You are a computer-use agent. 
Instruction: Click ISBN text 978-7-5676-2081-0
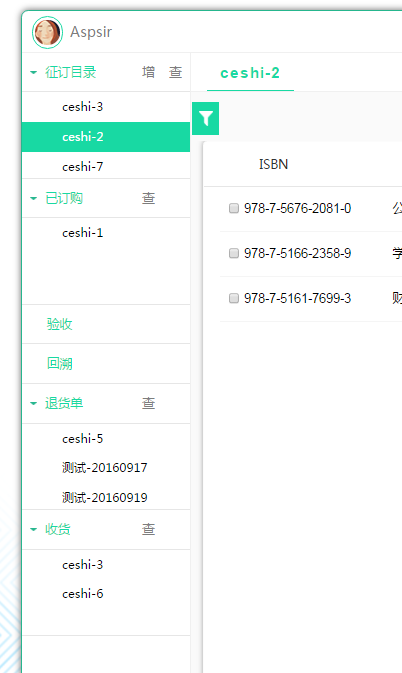(297, 208)
